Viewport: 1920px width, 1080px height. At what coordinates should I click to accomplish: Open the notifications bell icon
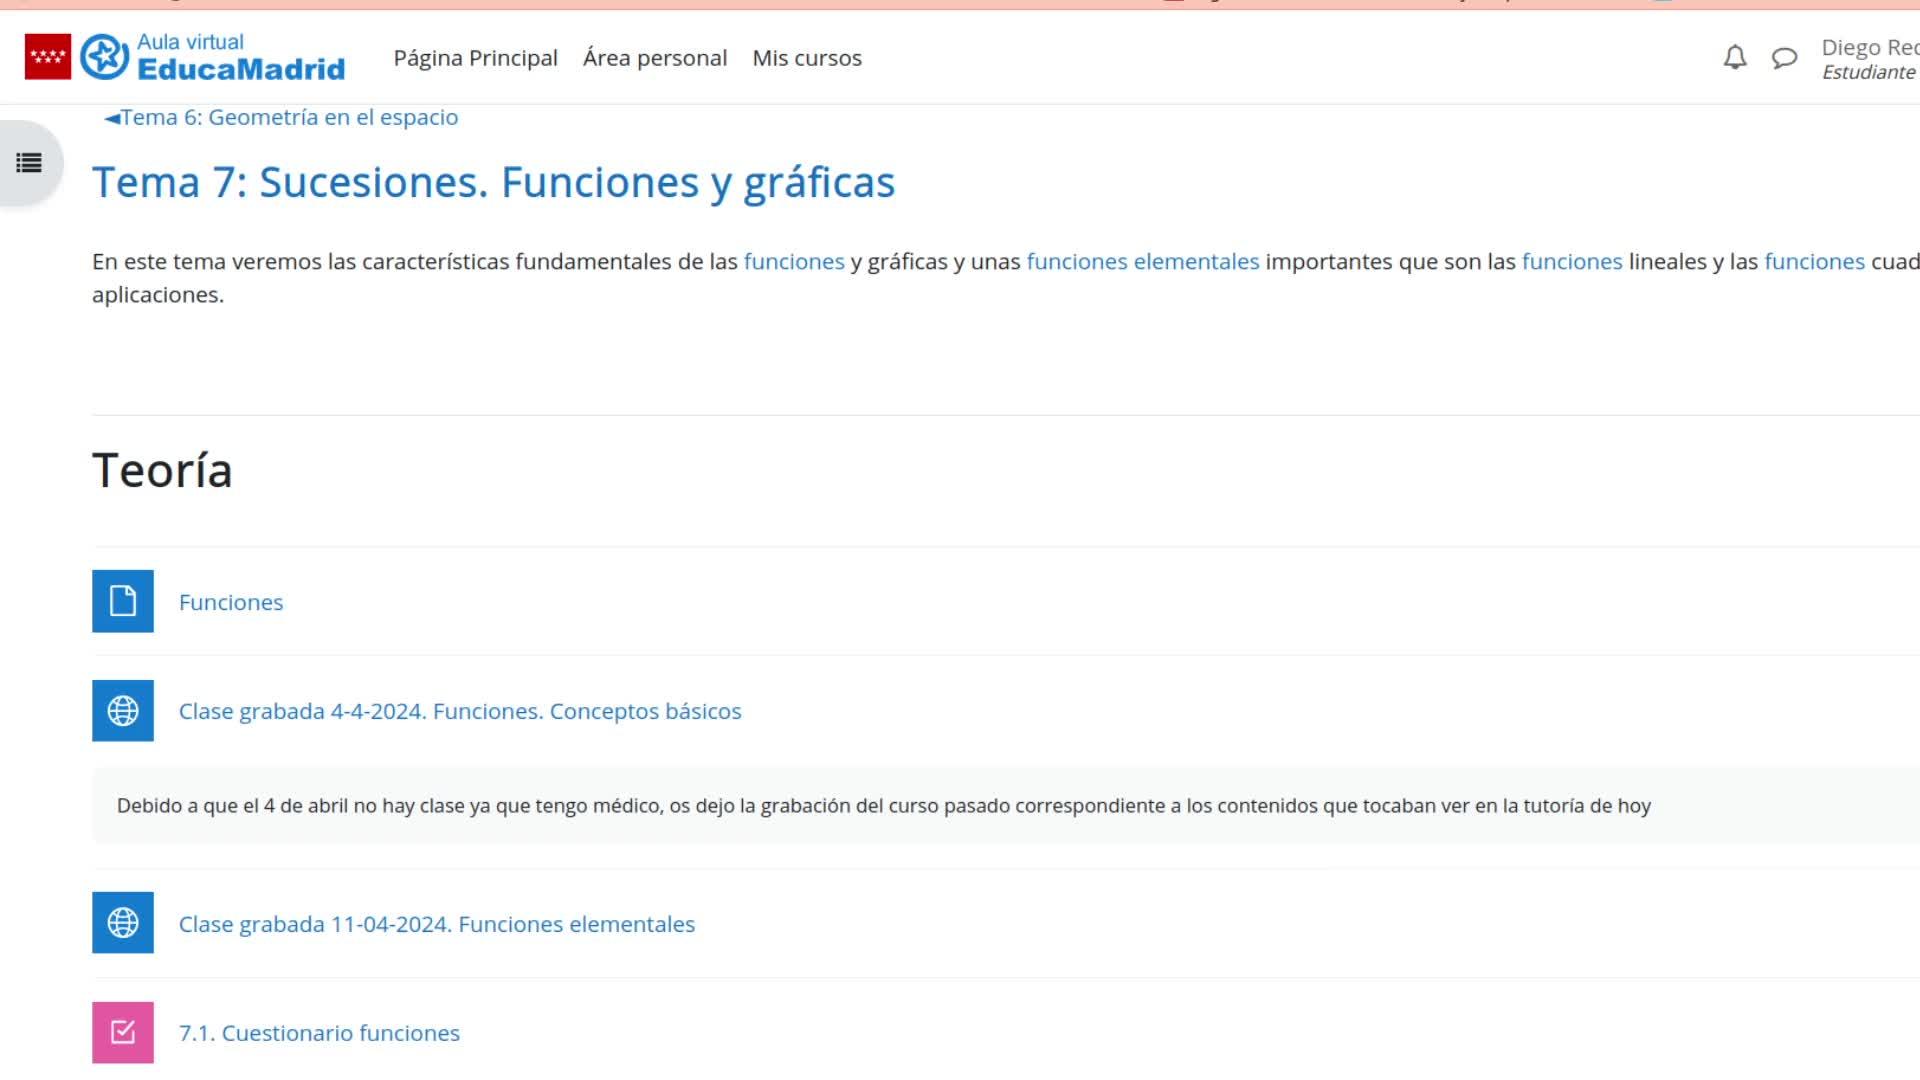(1735, 58)
